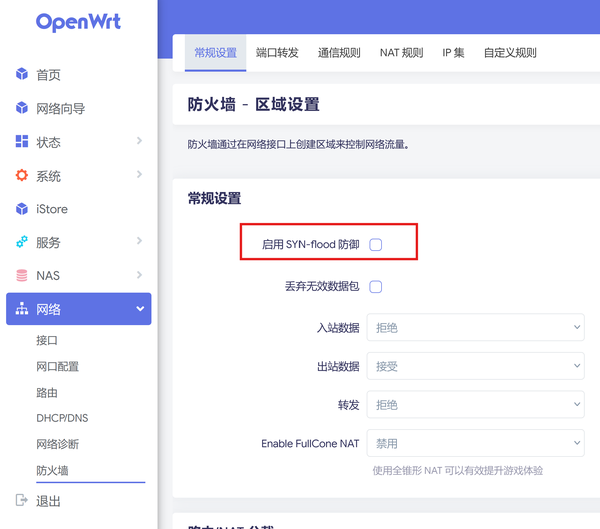Switch to the 端口转发 tab
This screenshot has width=600, height=529.
(x=277, y=53)
